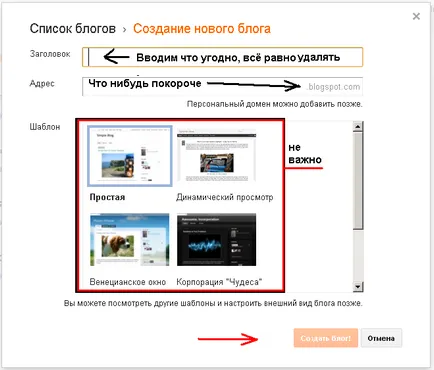This screenshot has width=434, height=370.
Task: Click the Заголовок title input field
Action: pyautogui.click(x=222, y=57)
